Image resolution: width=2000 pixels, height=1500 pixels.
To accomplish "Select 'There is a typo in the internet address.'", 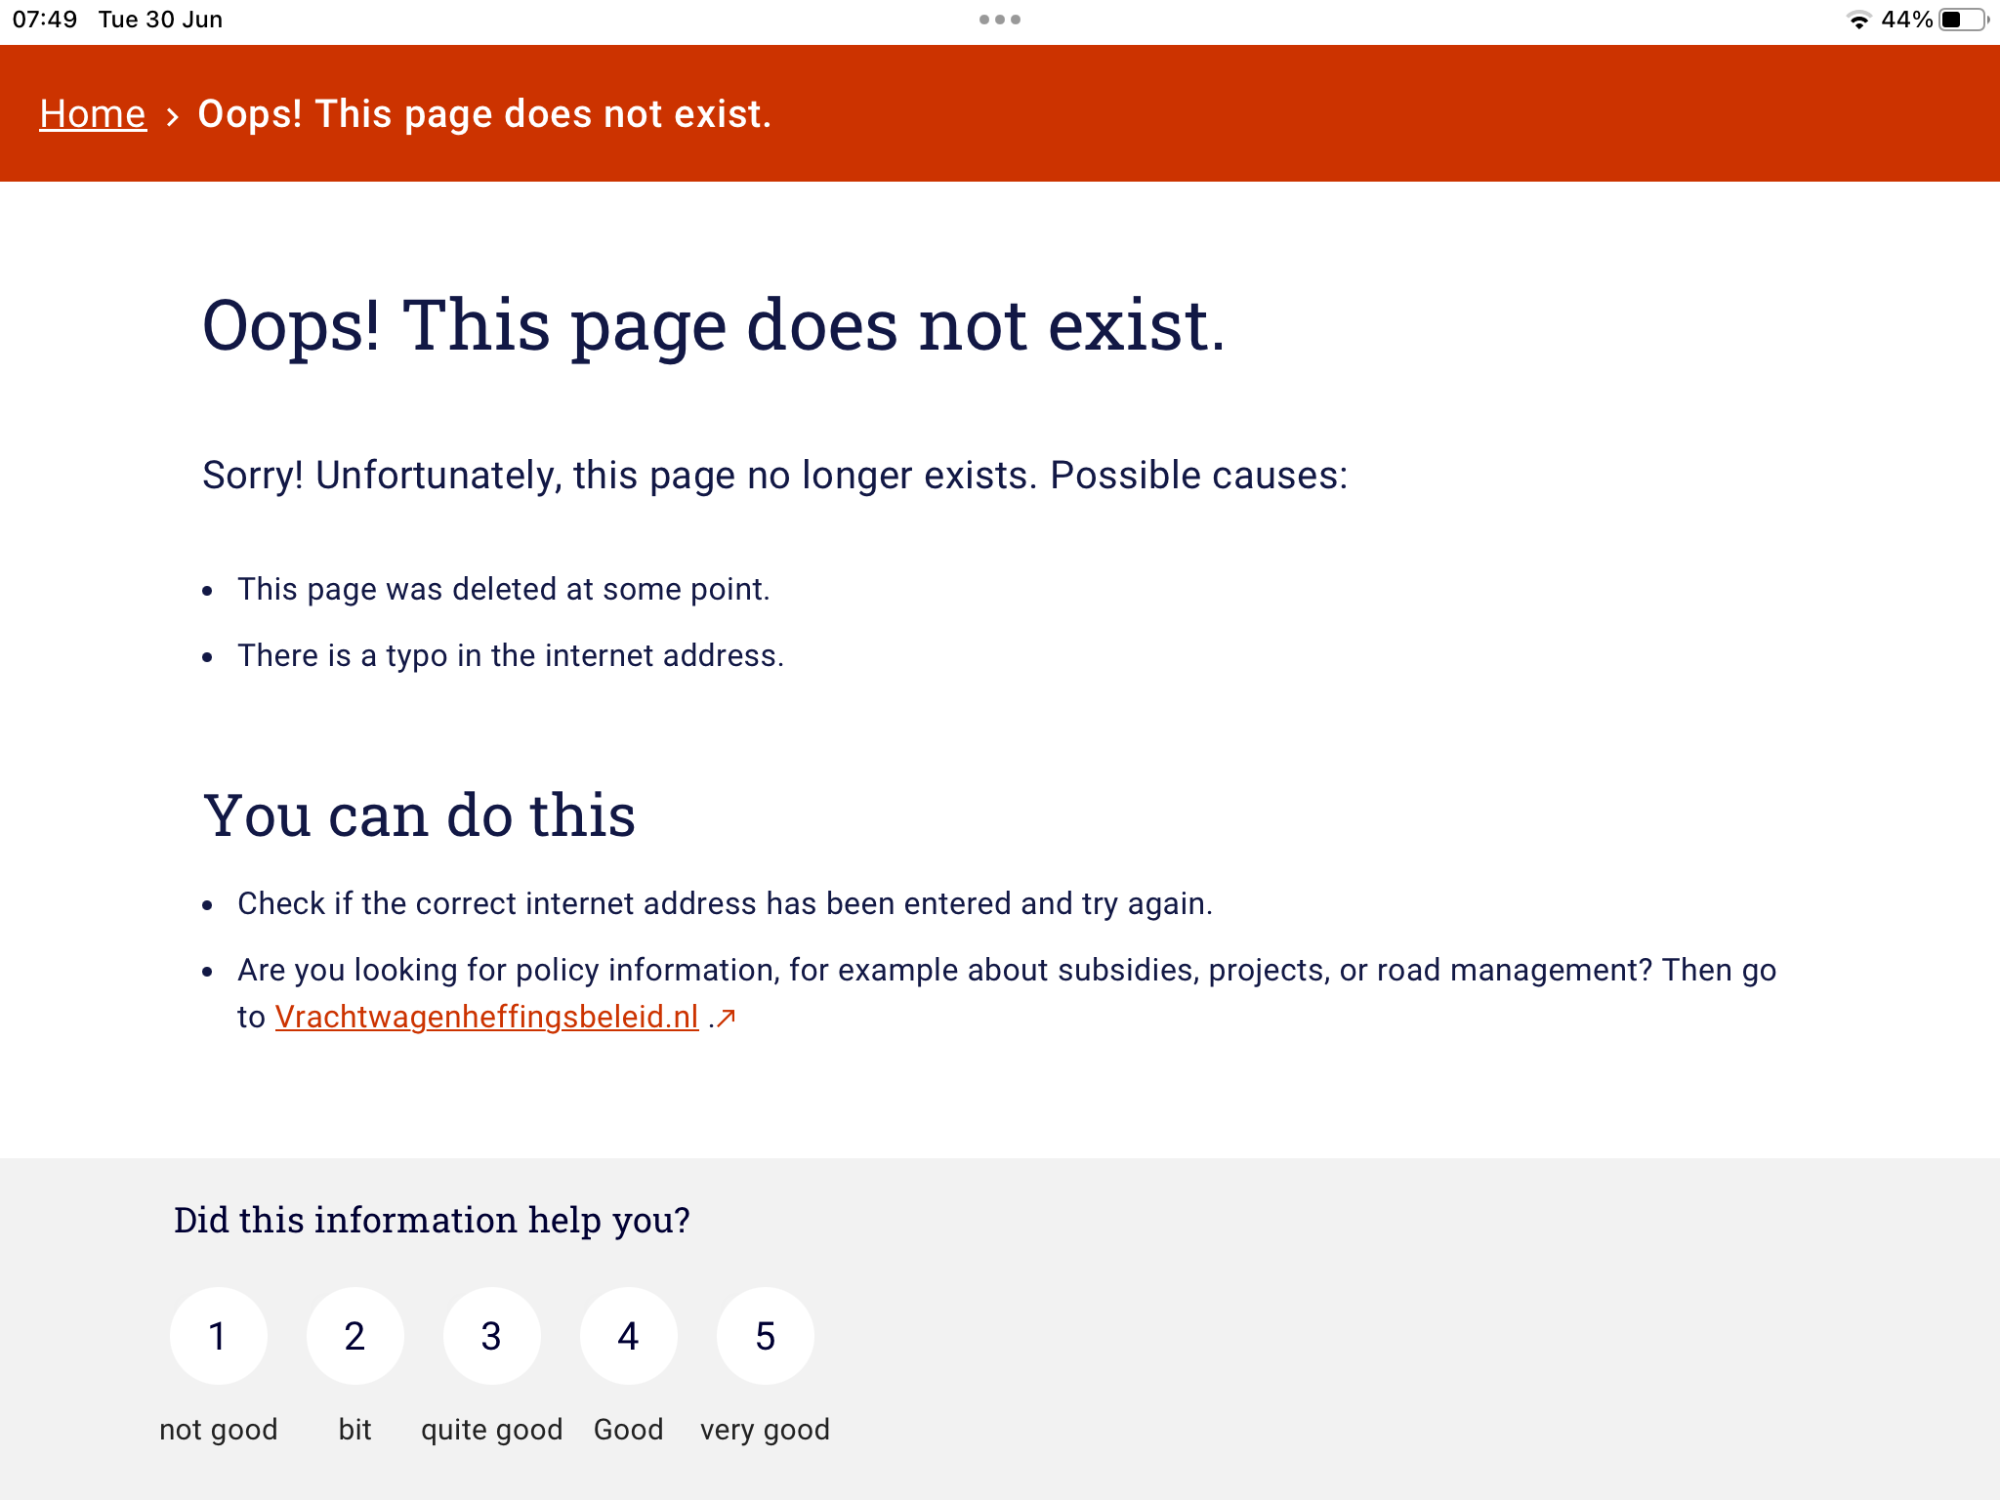I will click(511, 655).
